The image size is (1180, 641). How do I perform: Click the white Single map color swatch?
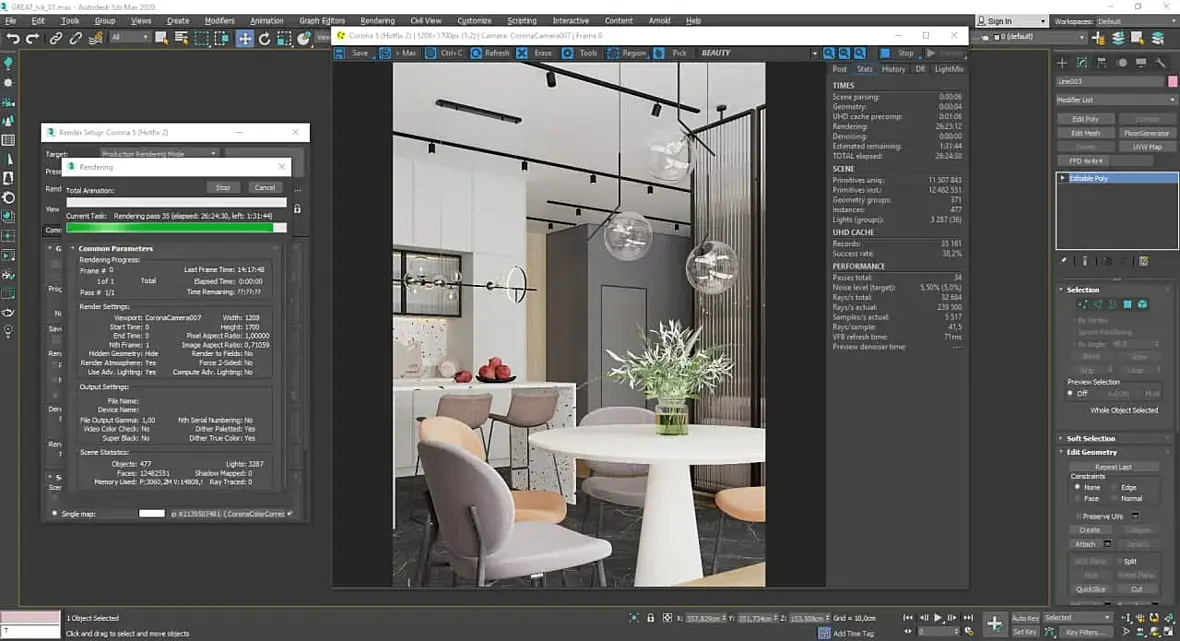(x=151, y=514)
